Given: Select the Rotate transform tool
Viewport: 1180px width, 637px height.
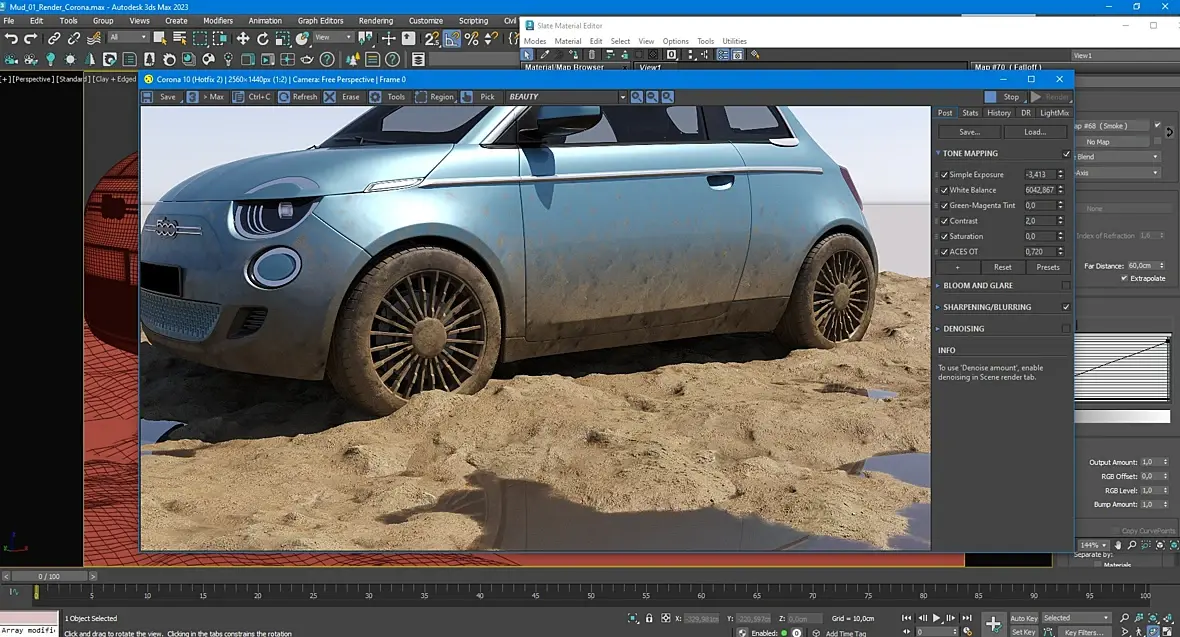Looking at the screenshot, I should click(263, 38).
